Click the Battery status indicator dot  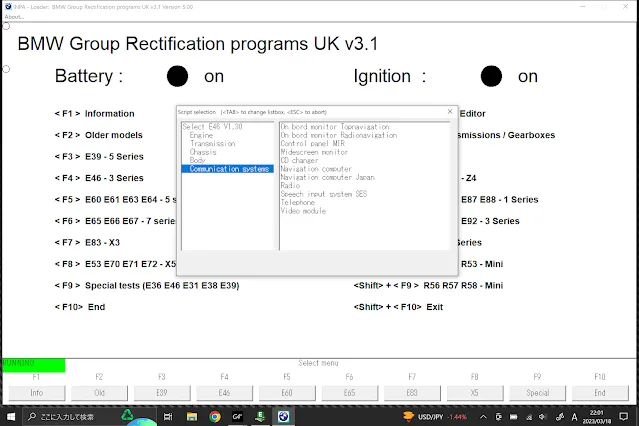(x=177, y=76)
